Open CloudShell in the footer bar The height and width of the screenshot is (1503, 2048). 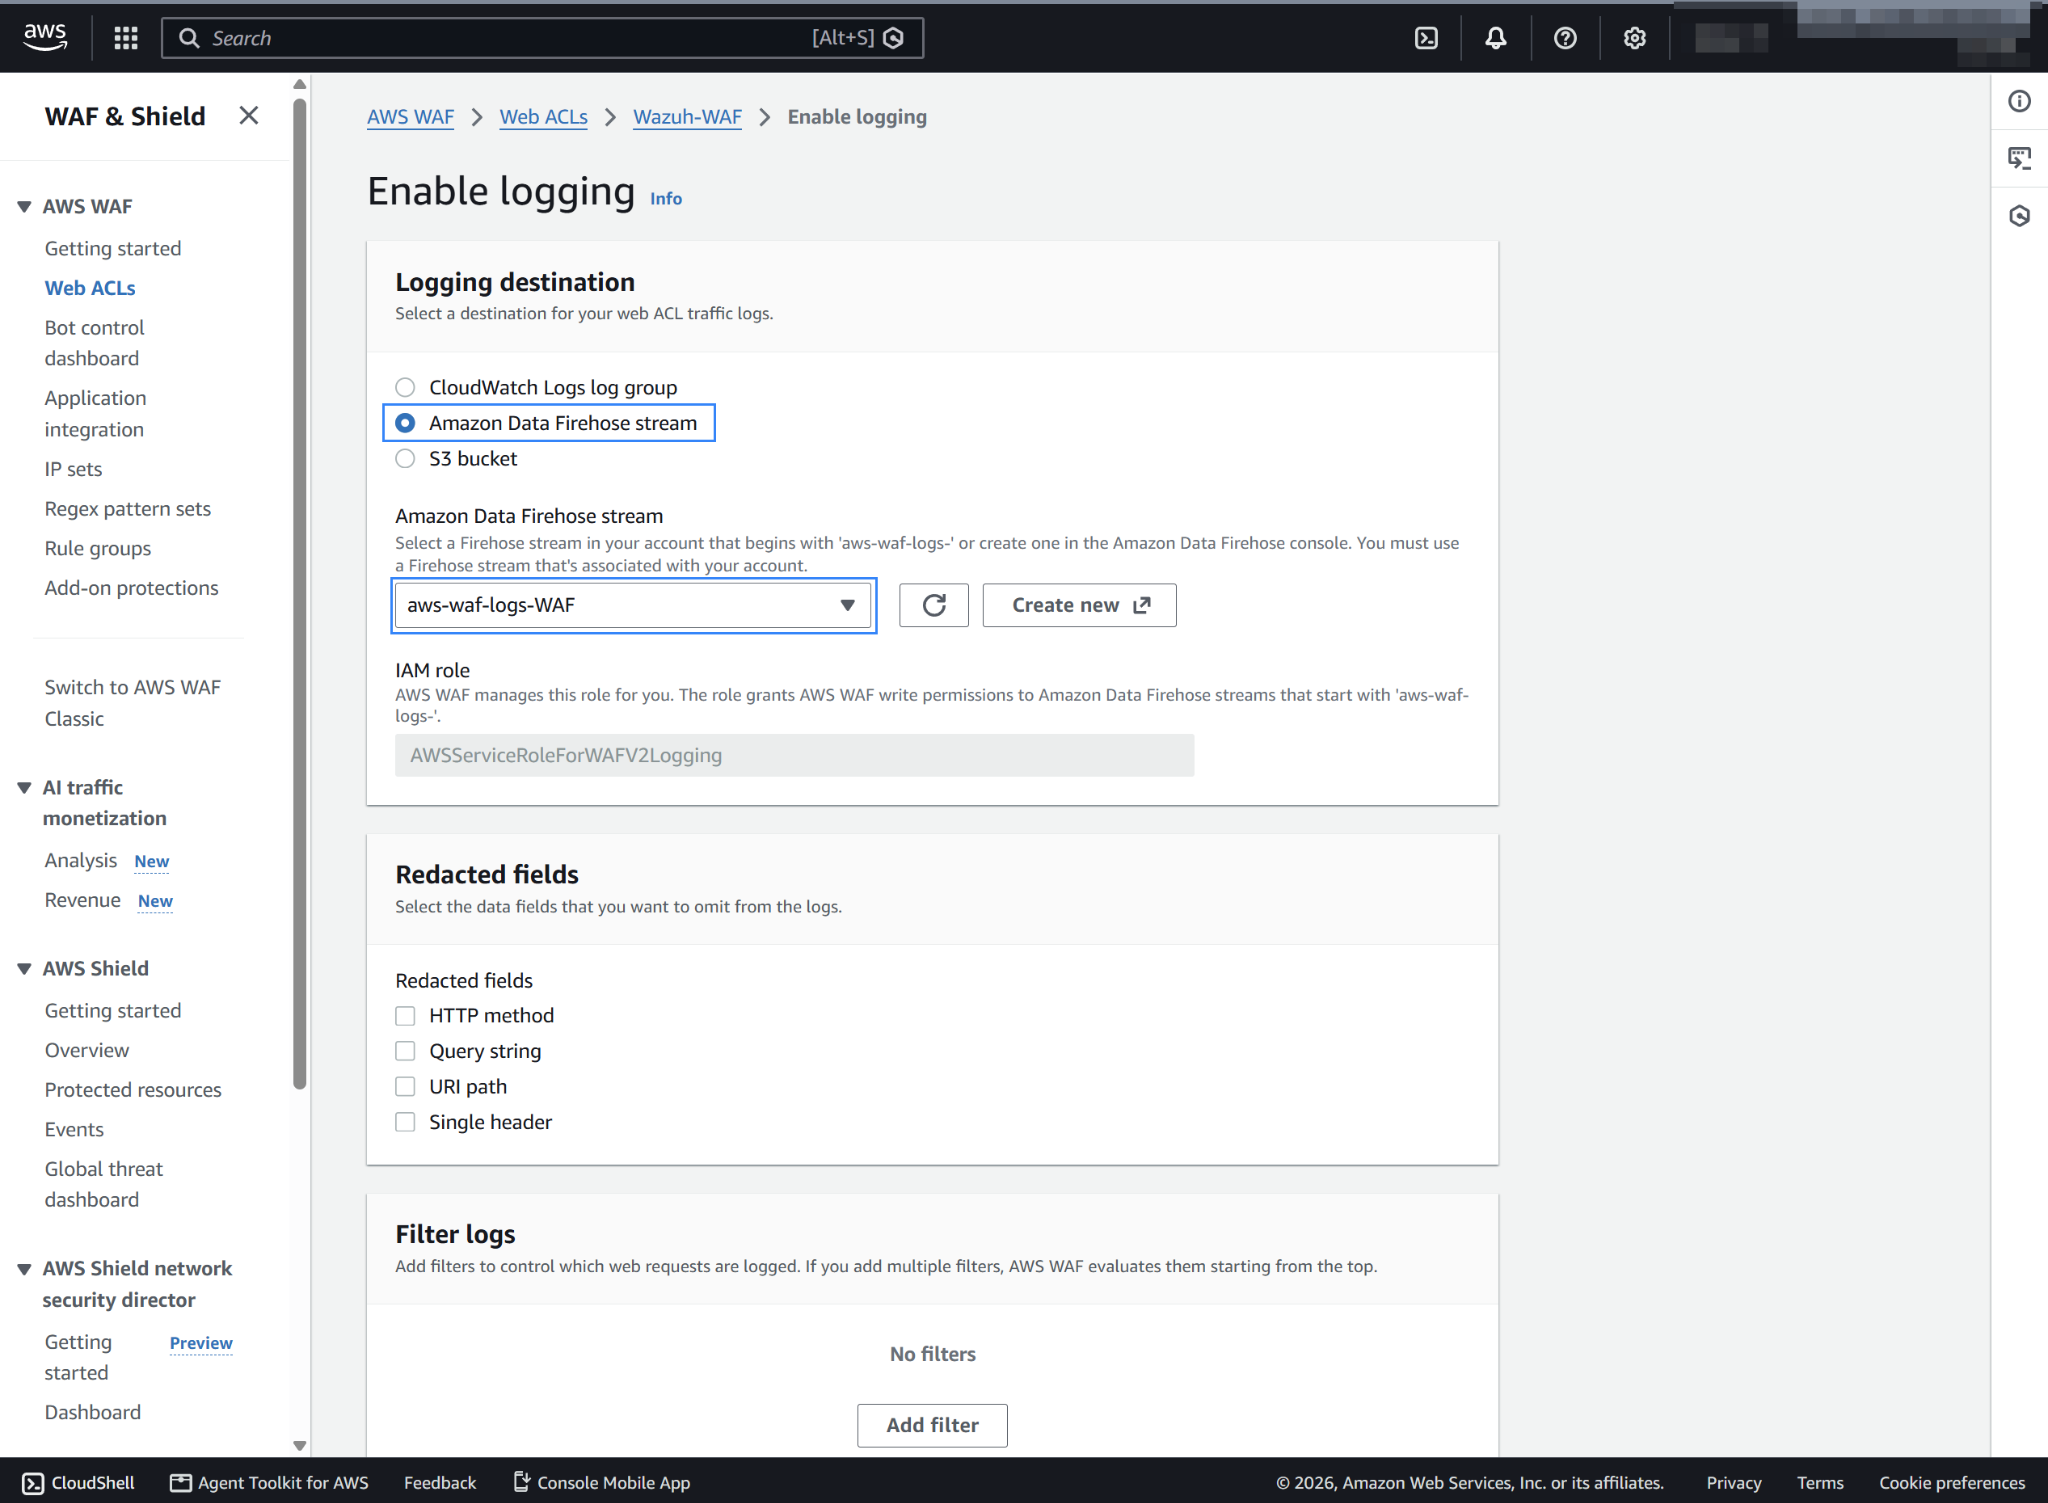click(78, 1482)
